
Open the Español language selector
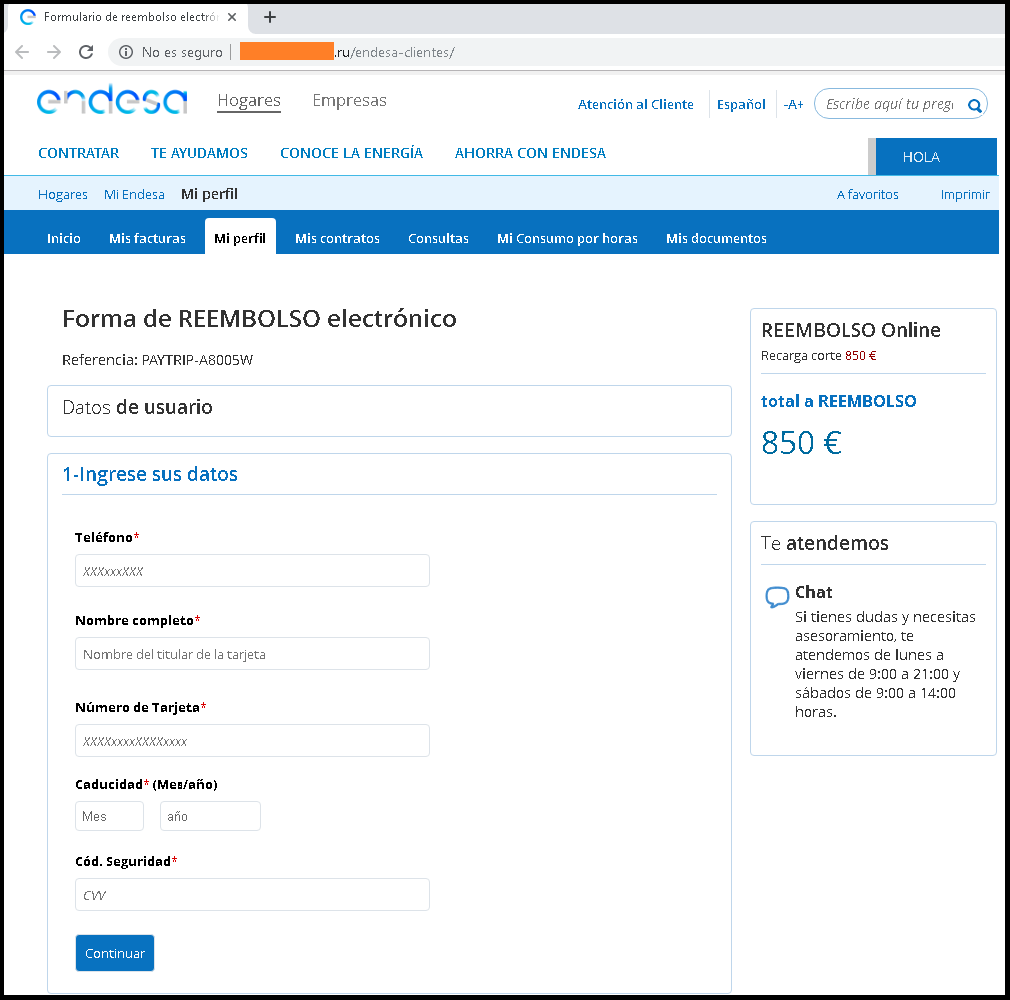coord(741,105)
